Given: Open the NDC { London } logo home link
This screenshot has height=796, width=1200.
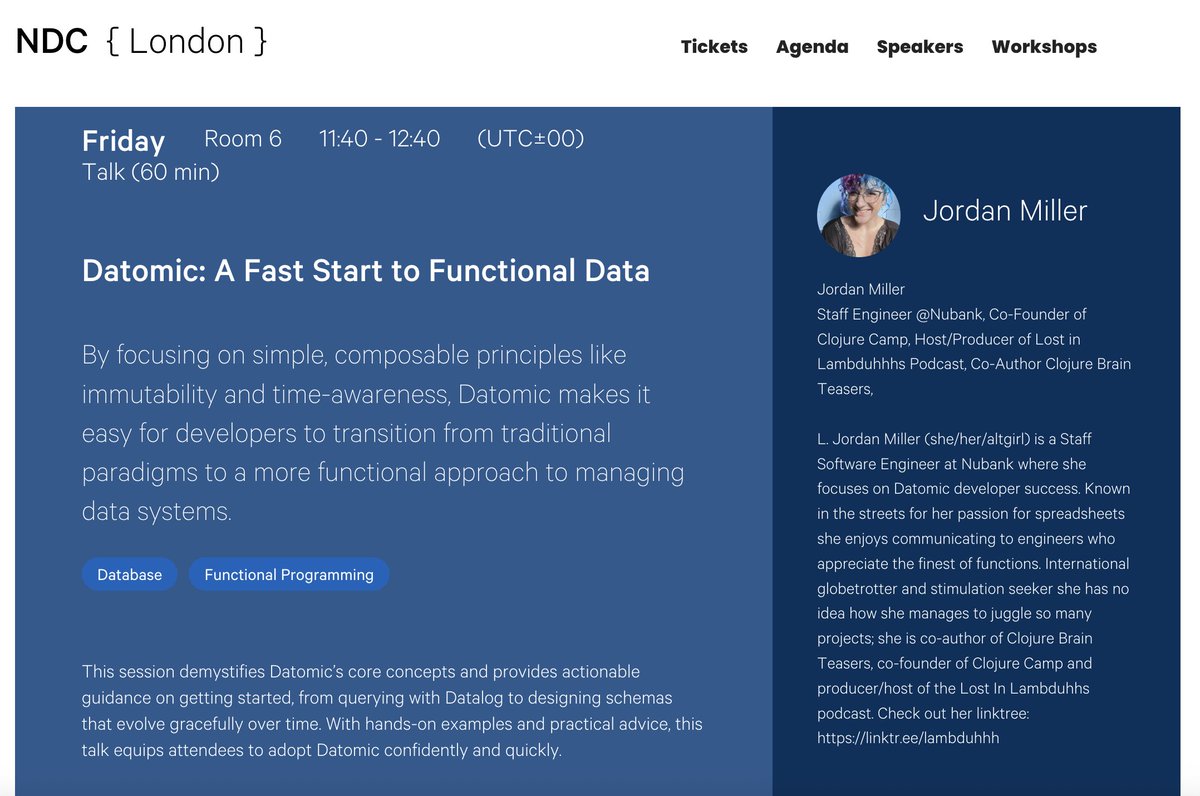Looking at the screenshot, I should click(x=141, y=41).
